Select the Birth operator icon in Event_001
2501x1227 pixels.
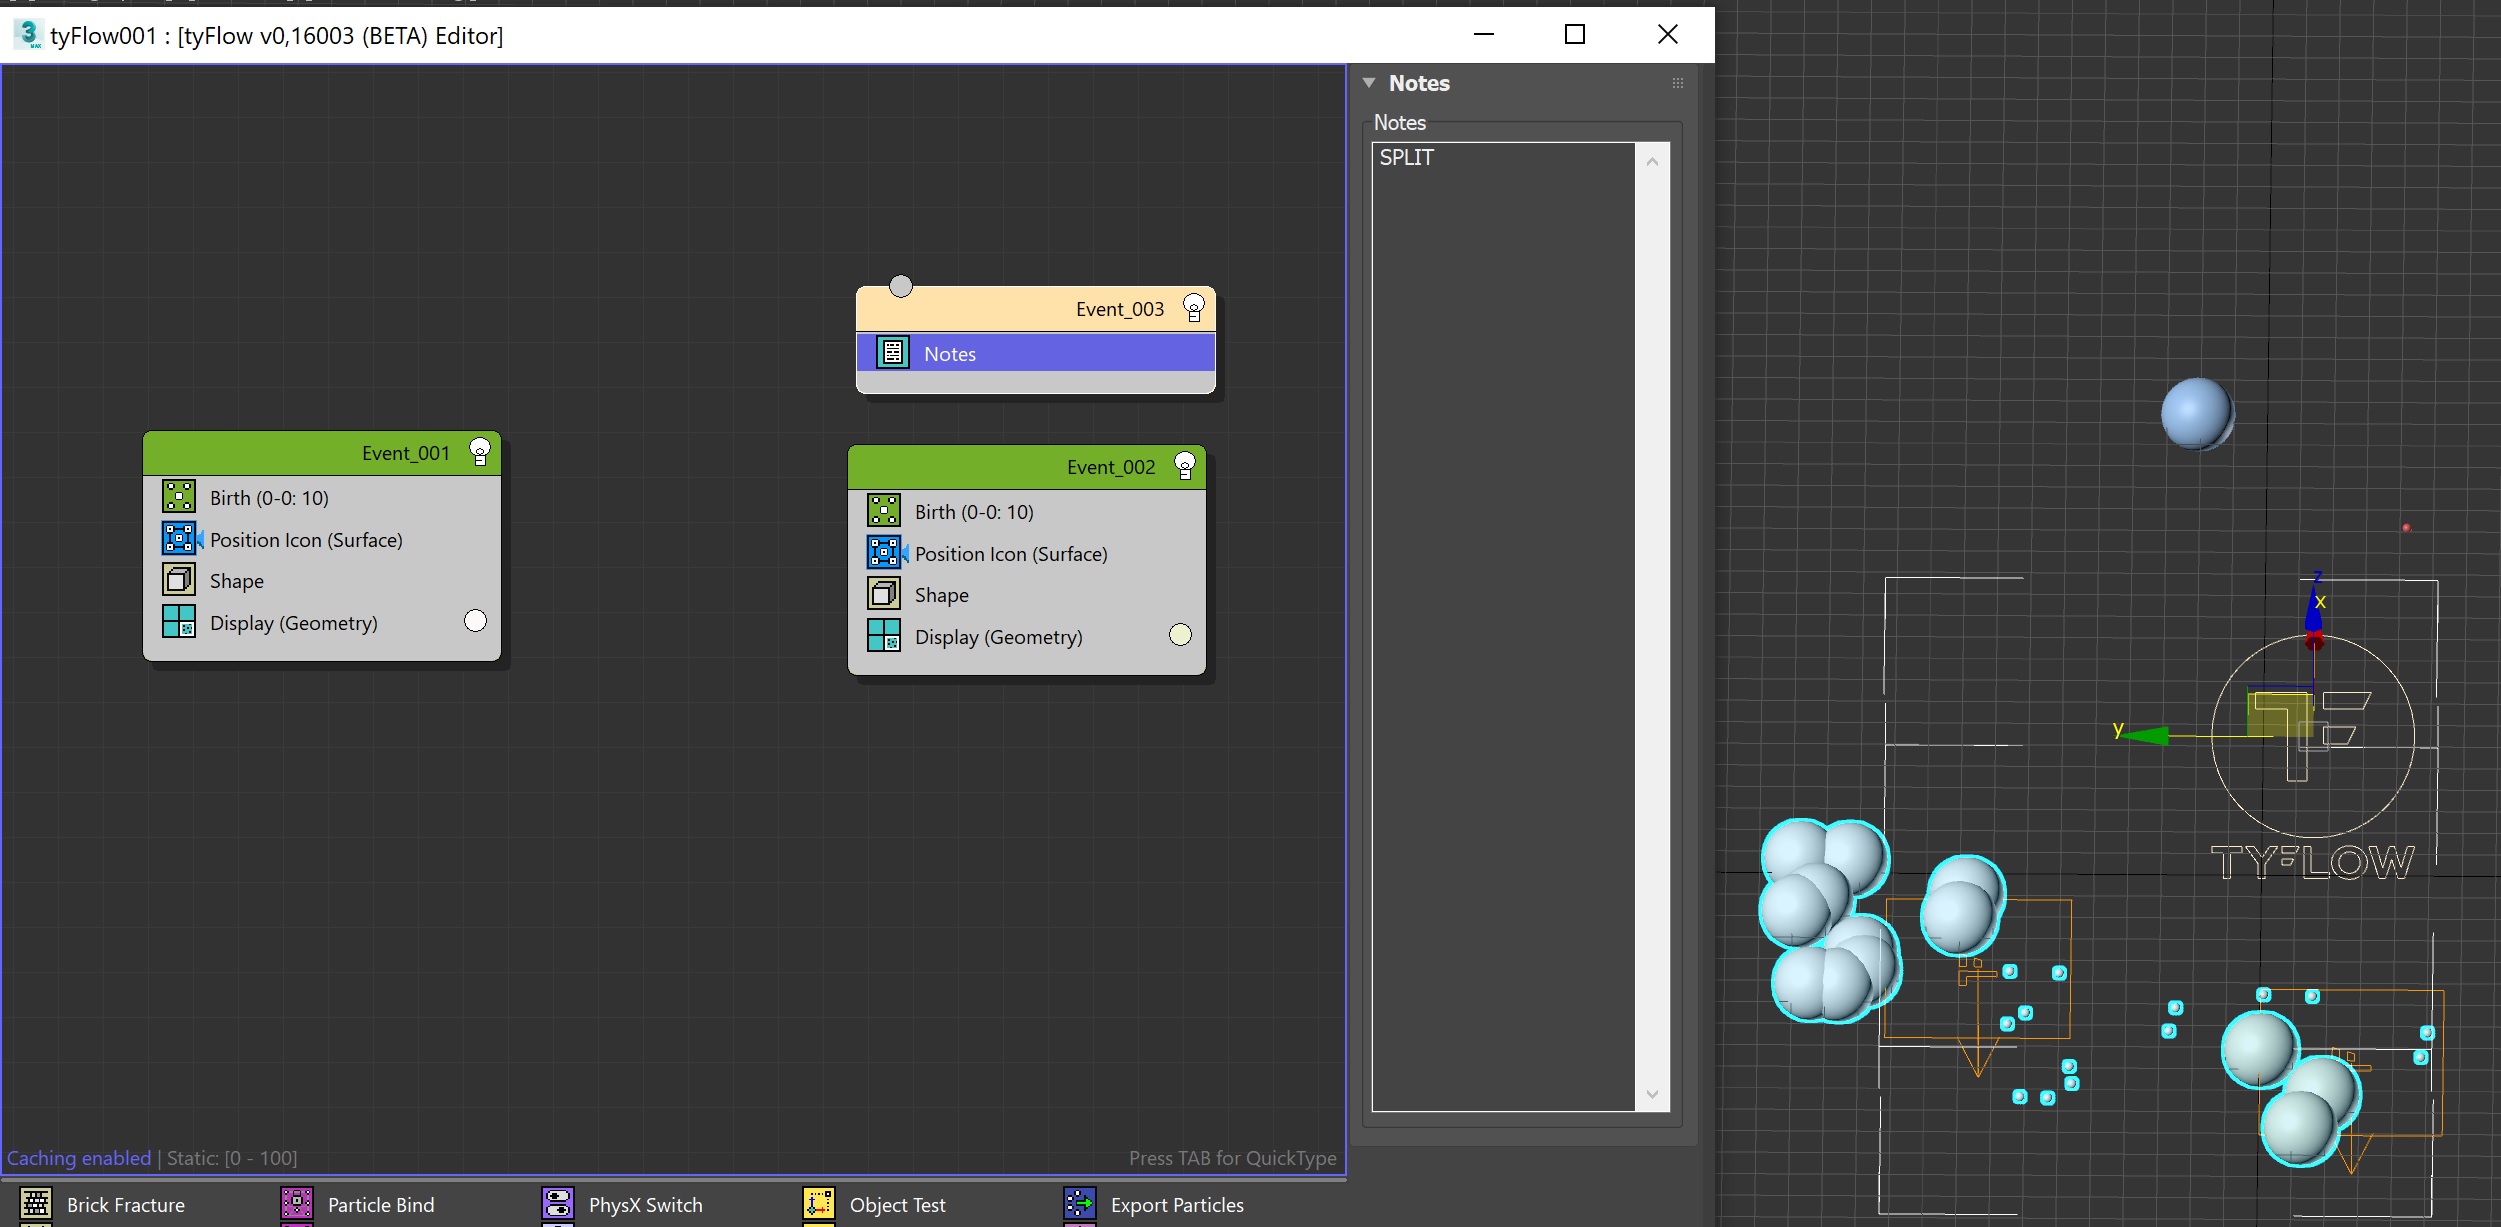[179, 497]
